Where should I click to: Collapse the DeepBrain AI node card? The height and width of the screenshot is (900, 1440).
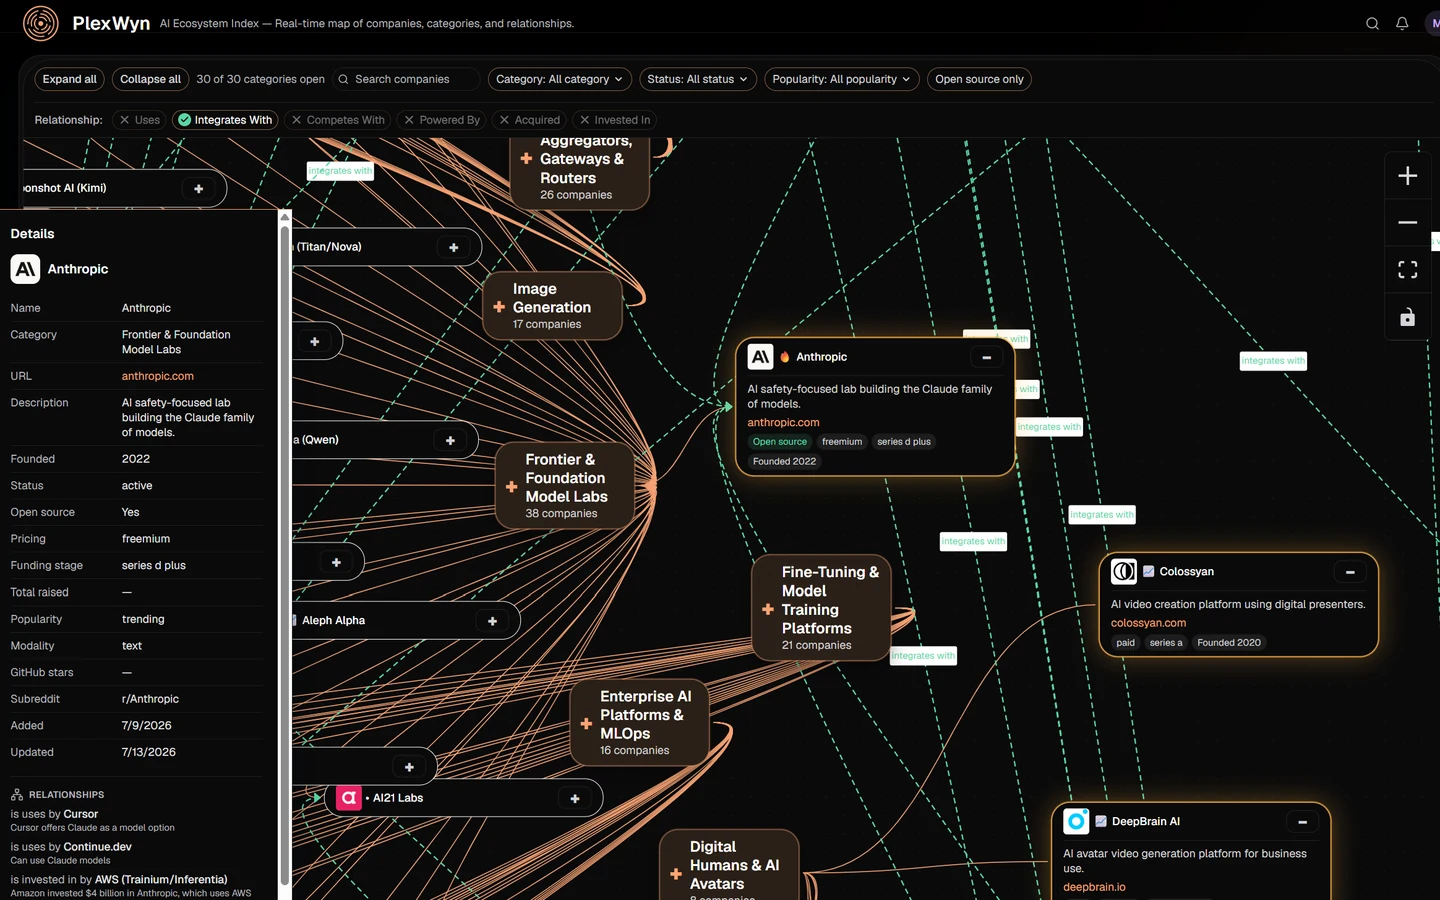[x=1302, y=822]
